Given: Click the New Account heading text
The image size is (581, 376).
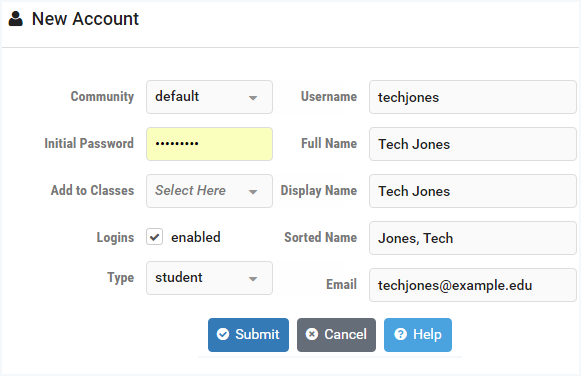Looking at the screenshot, I should 85,19.
